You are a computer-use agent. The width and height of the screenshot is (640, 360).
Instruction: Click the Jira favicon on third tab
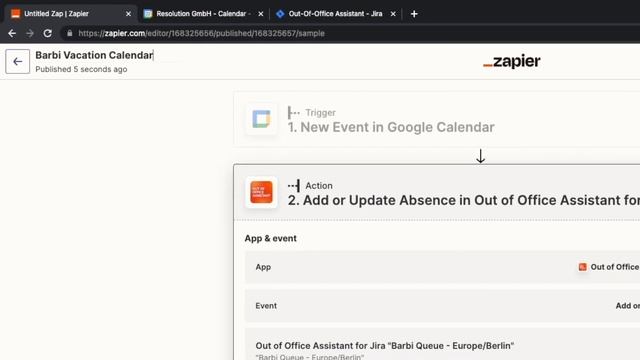pos(280,14)
